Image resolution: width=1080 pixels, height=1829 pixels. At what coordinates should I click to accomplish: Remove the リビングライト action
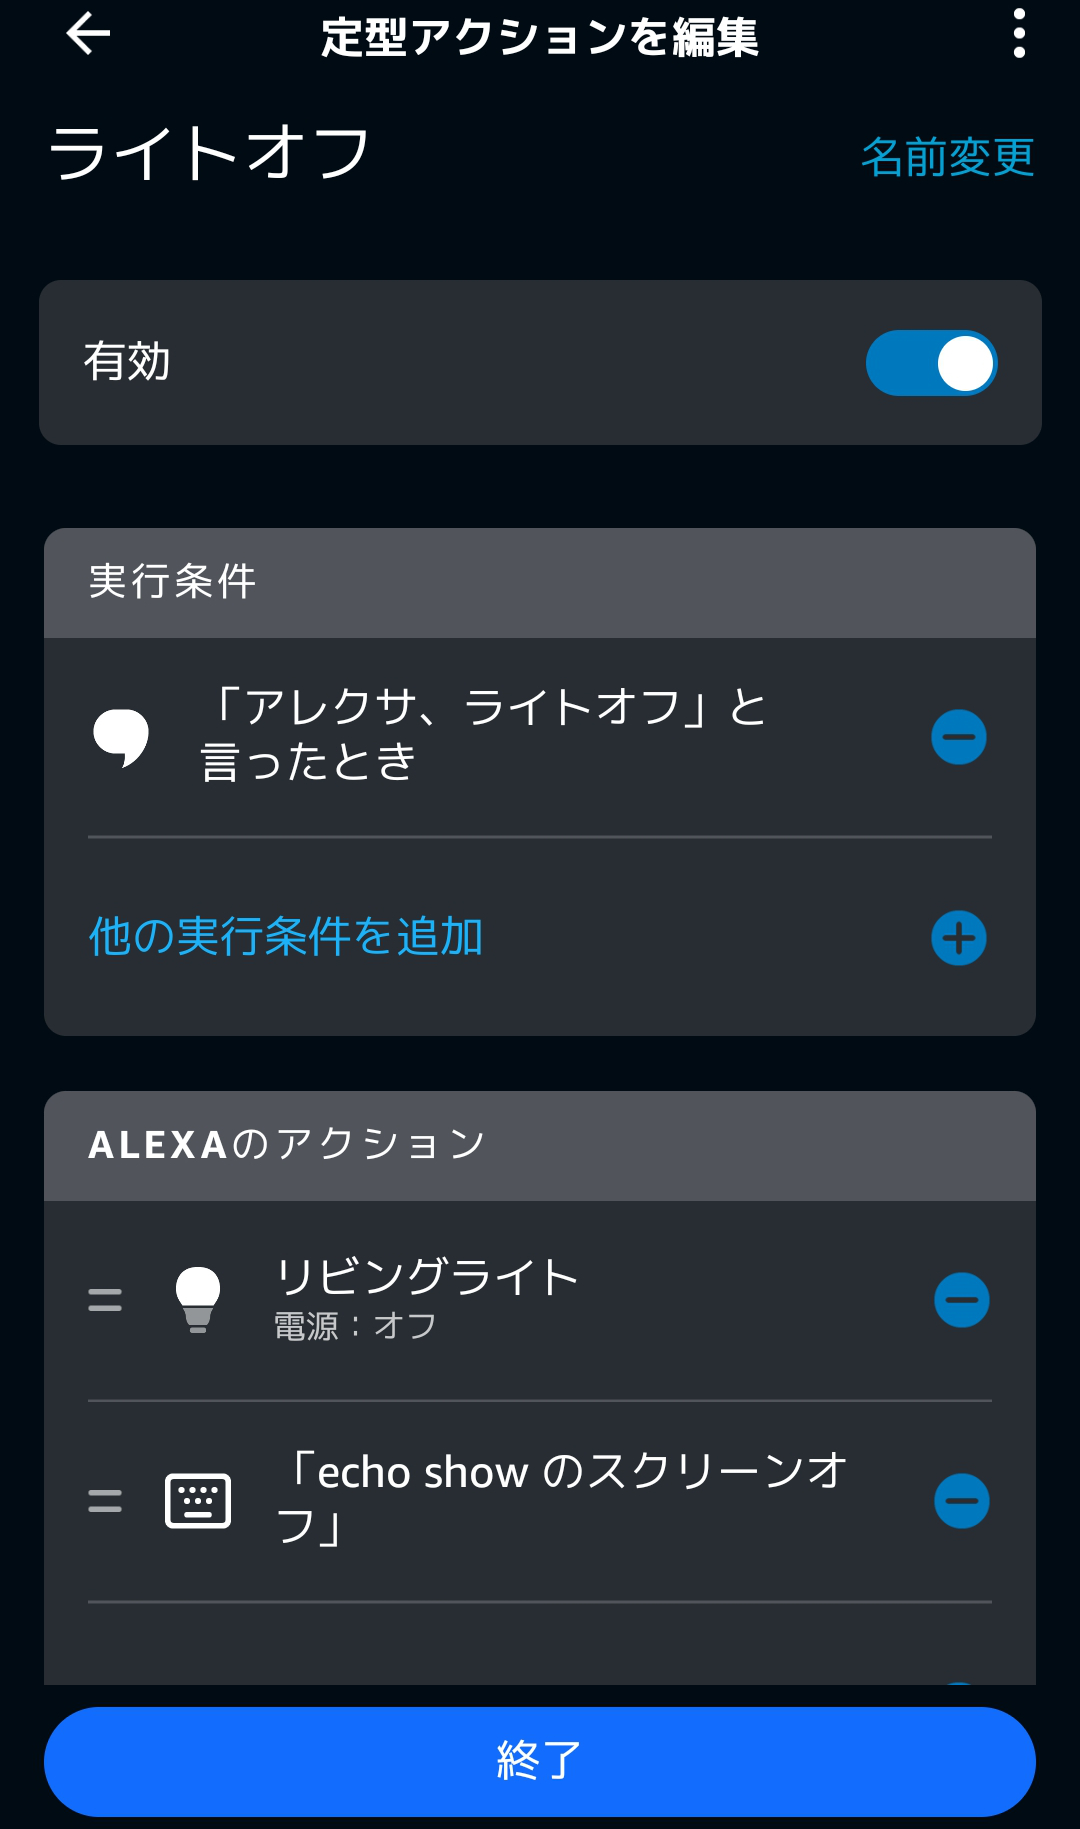pyautogui.click(x=961, y=1300)
